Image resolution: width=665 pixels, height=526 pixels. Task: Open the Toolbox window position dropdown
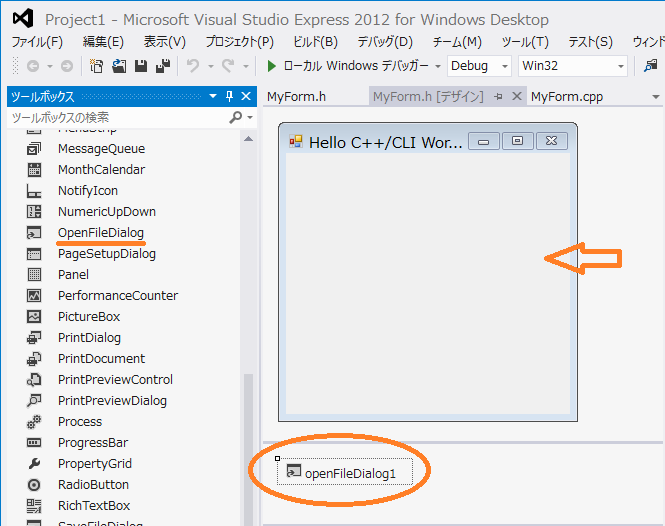(x=213, y=96)
